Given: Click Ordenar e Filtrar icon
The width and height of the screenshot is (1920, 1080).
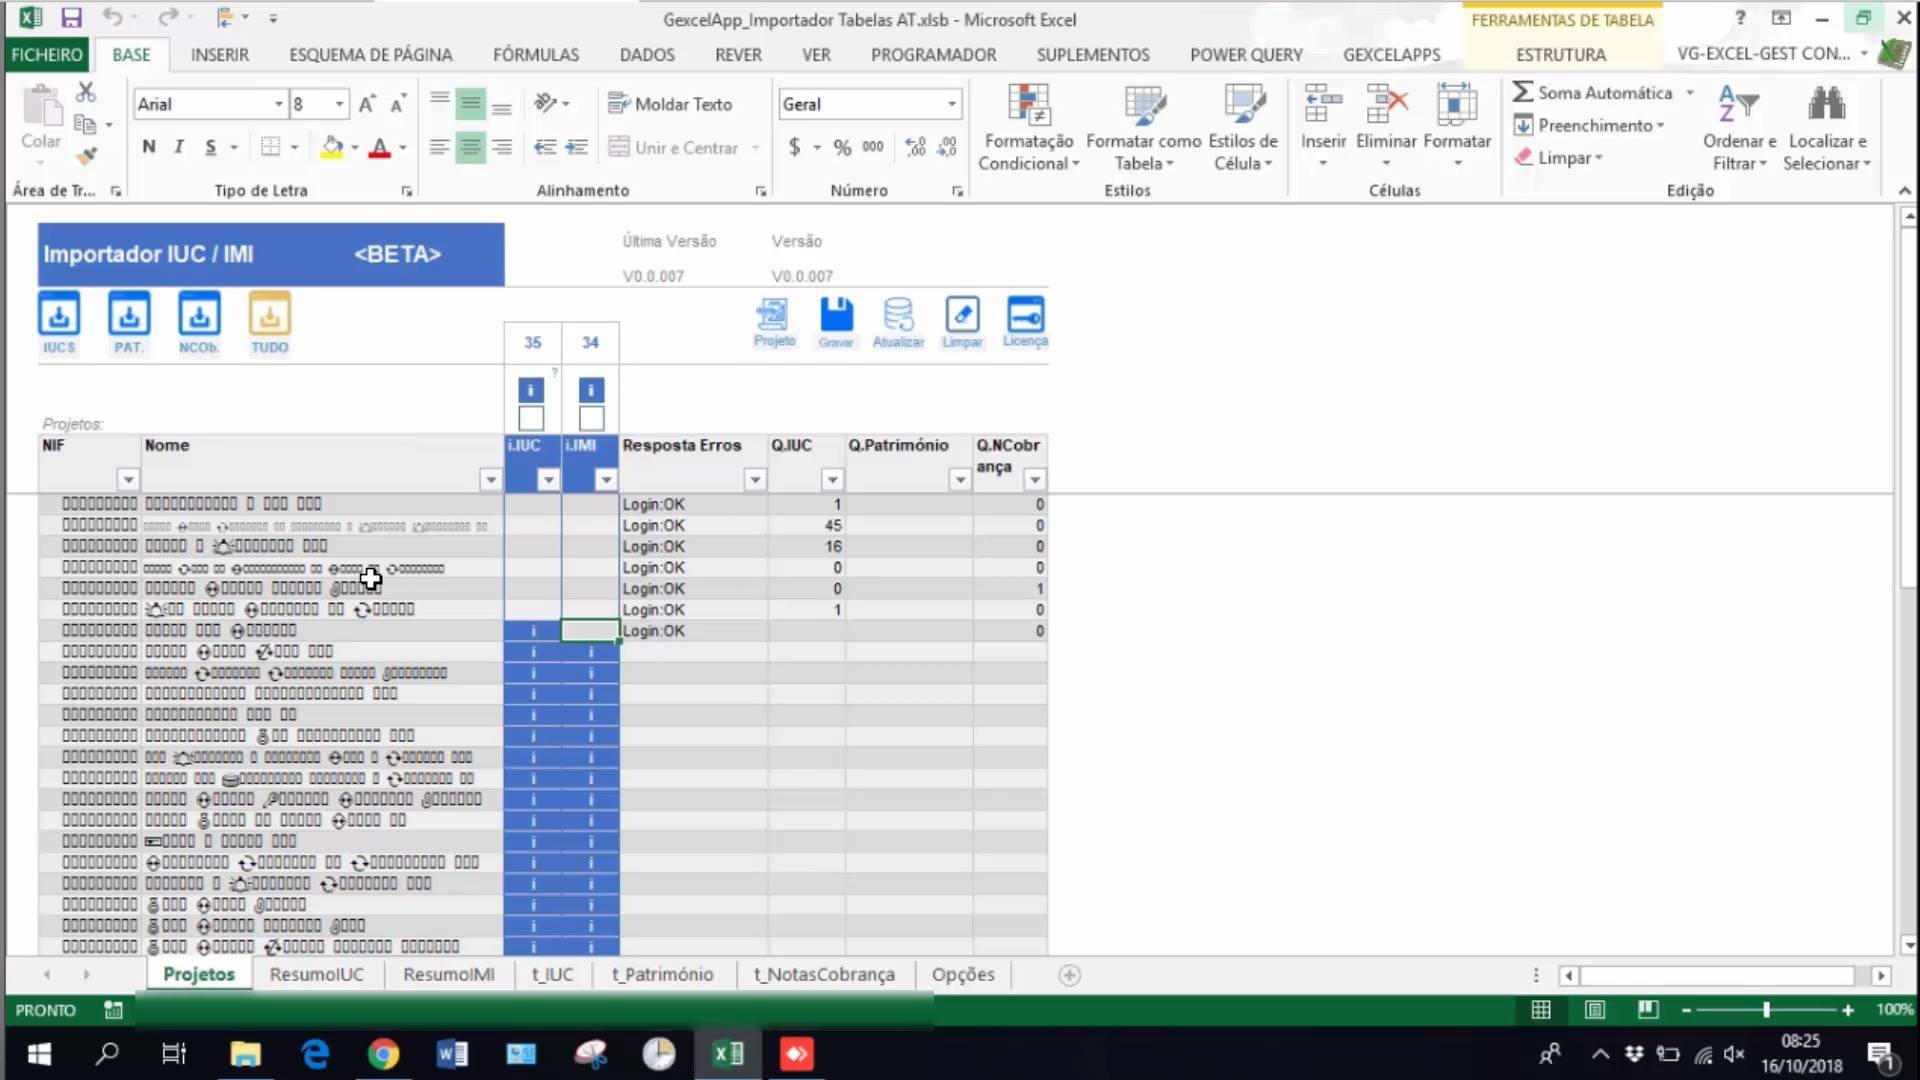Looking at the screenshot, I should tap(1739, 127).
